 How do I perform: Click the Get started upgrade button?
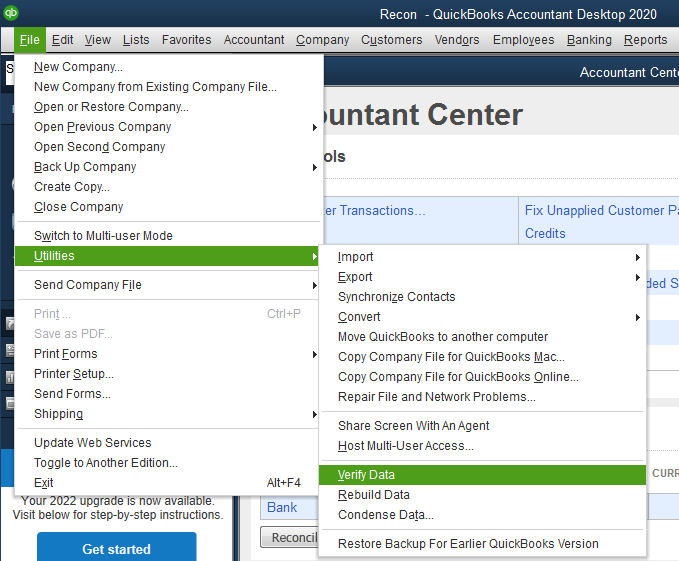pyautogui.click(x=116, y=549)
